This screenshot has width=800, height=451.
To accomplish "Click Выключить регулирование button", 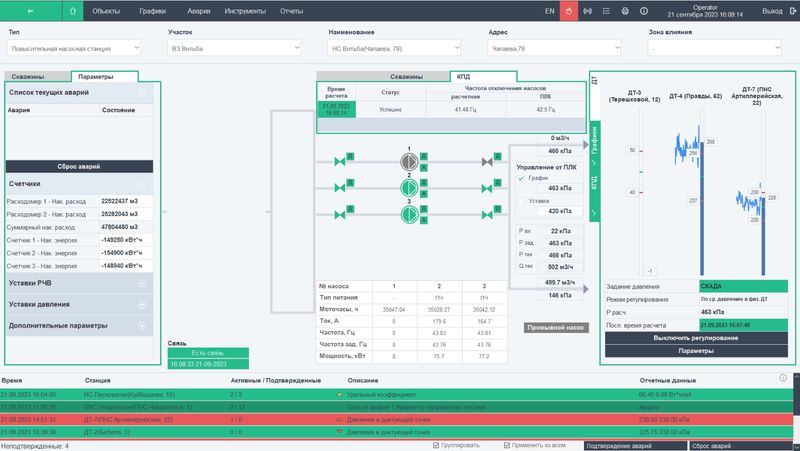I will (x=696, y=338).
